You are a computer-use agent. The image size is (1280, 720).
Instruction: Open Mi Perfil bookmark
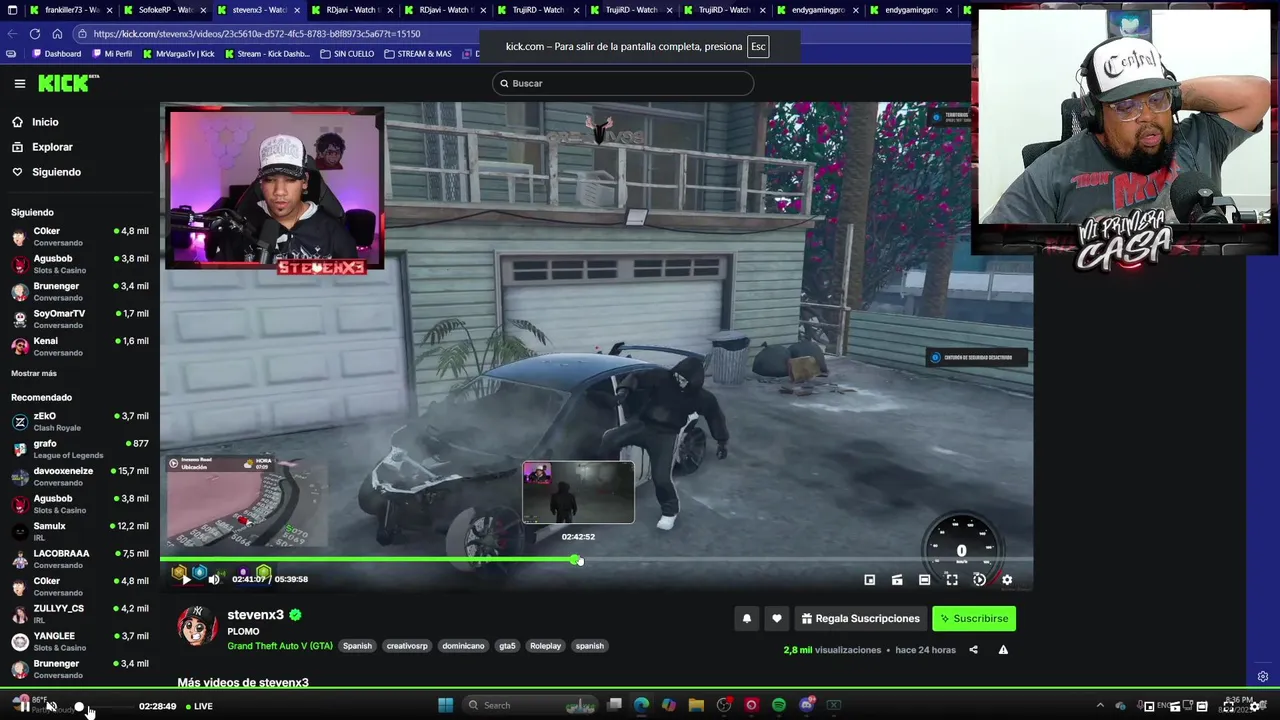point(112,54)
